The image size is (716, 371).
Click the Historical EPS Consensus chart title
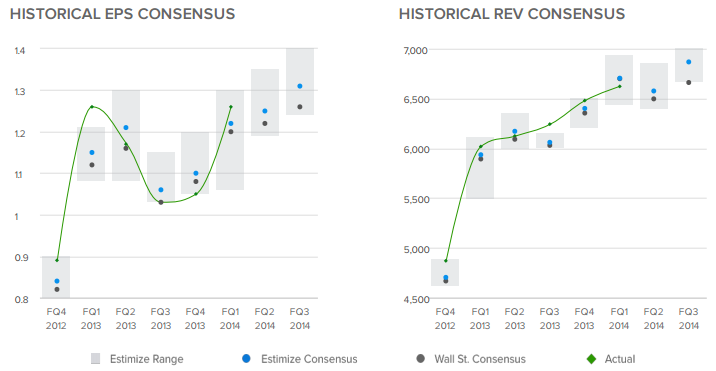pos(122,14)
